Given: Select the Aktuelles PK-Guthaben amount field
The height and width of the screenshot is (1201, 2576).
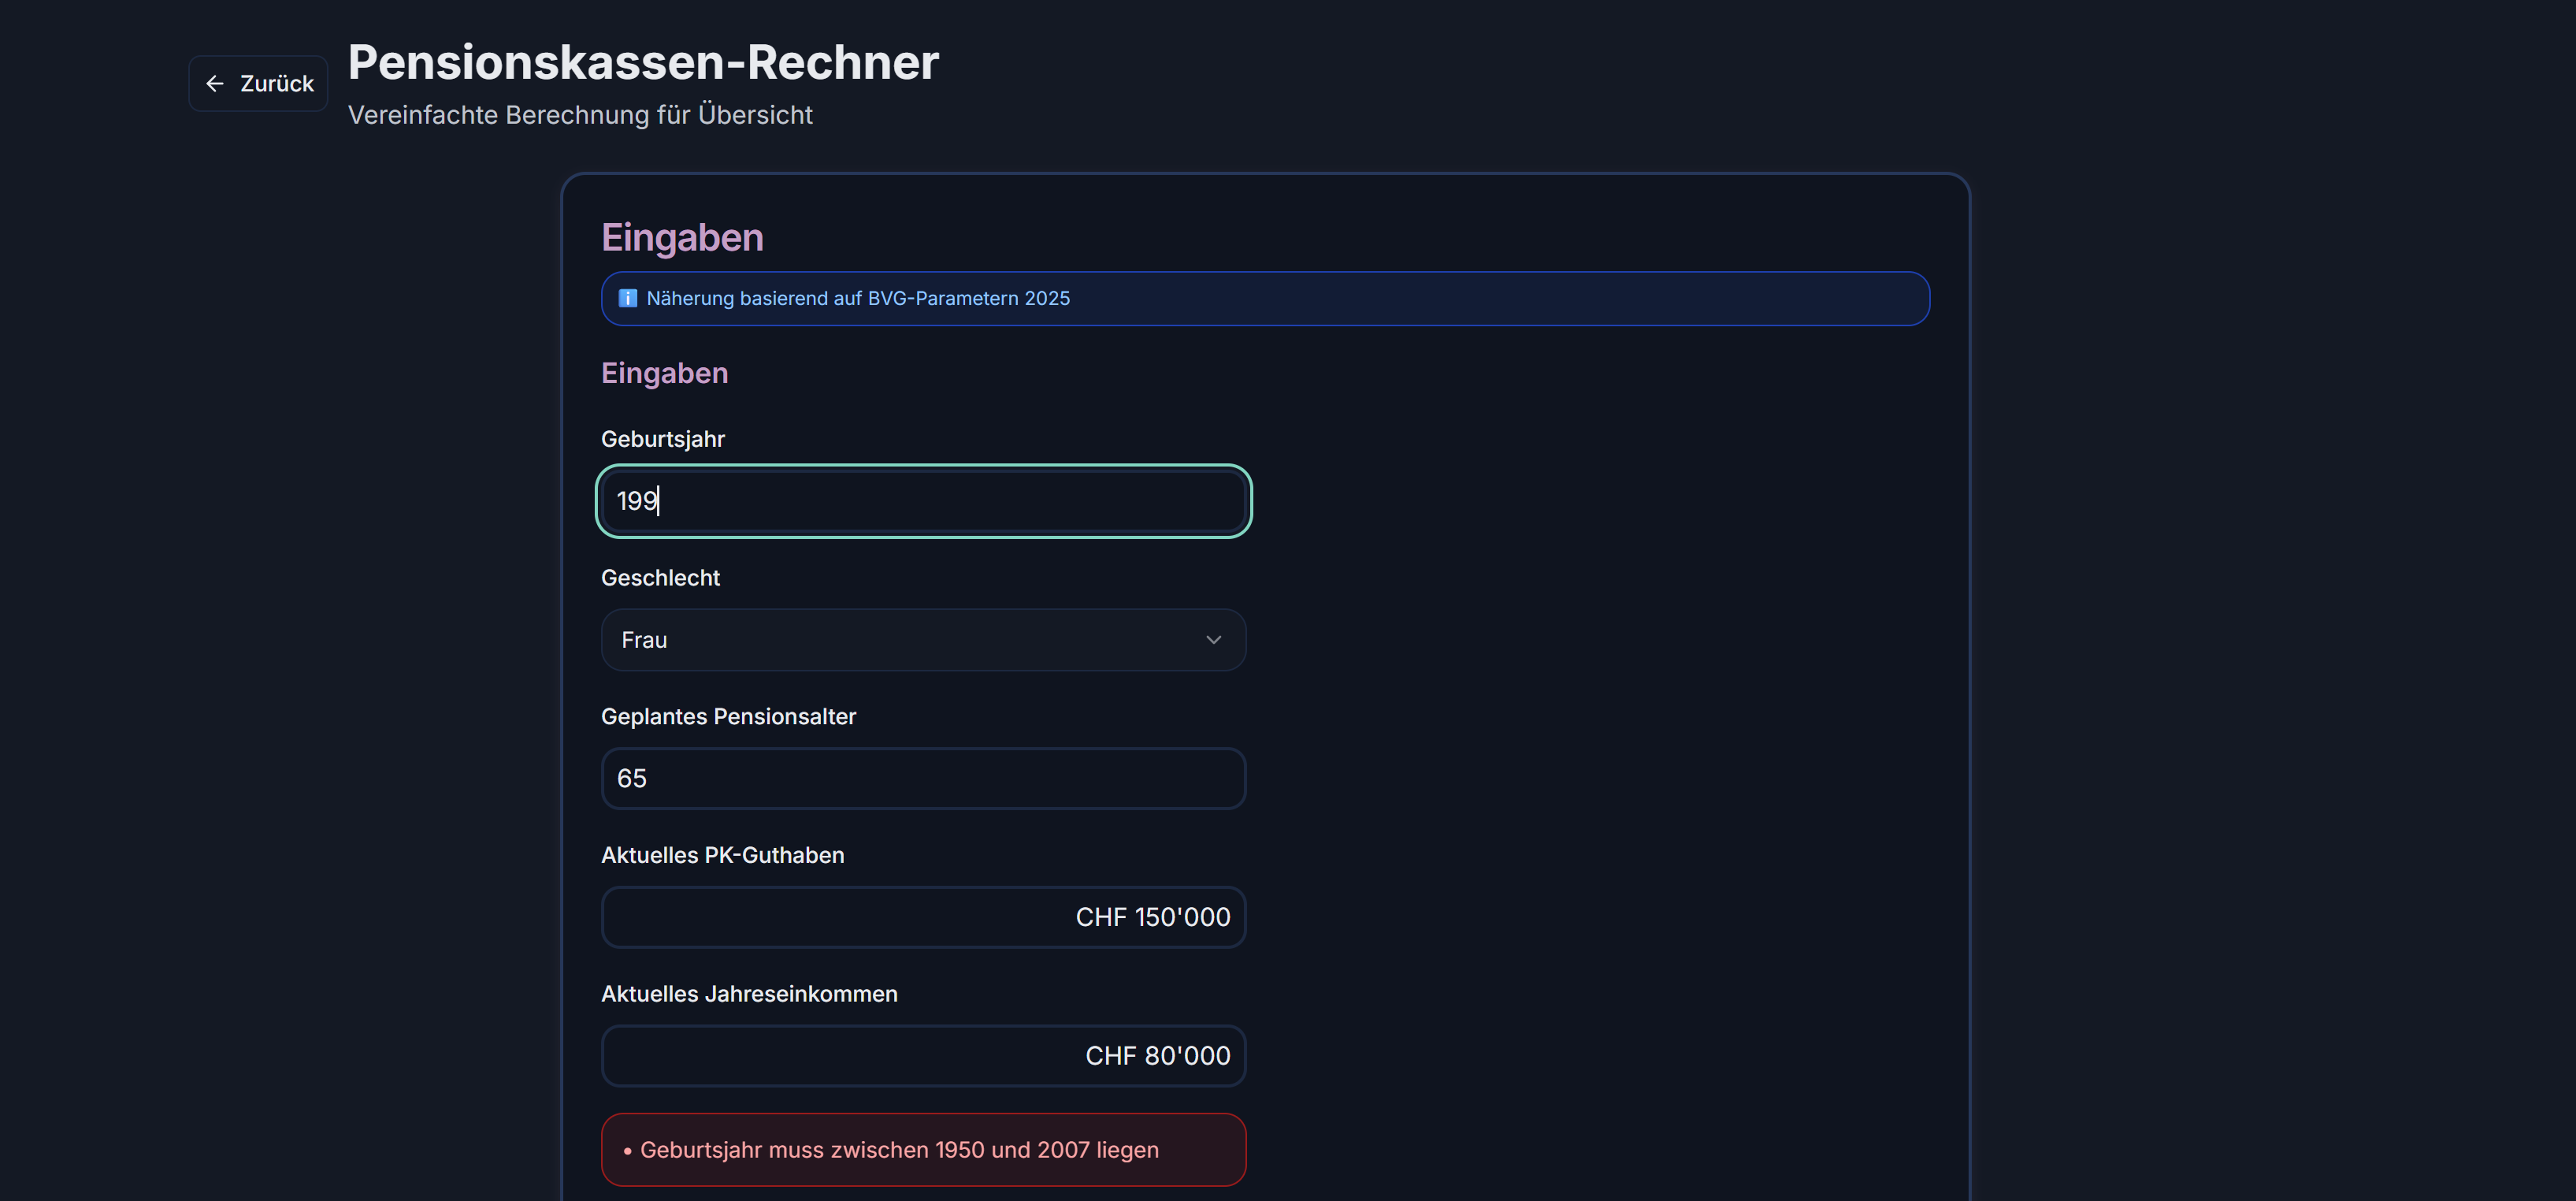Looking at the screenshot, I should [x=922, y=917].
